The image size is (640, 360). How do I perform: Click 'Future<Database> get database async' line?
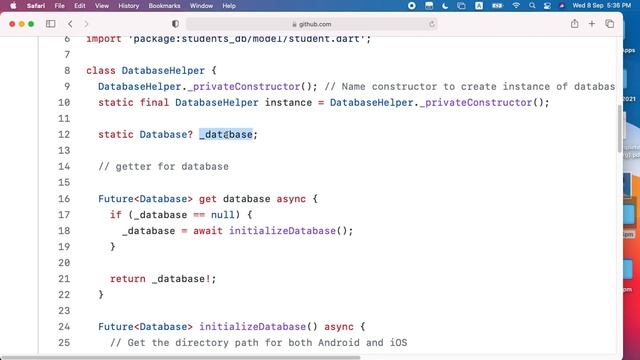[208, 199]
